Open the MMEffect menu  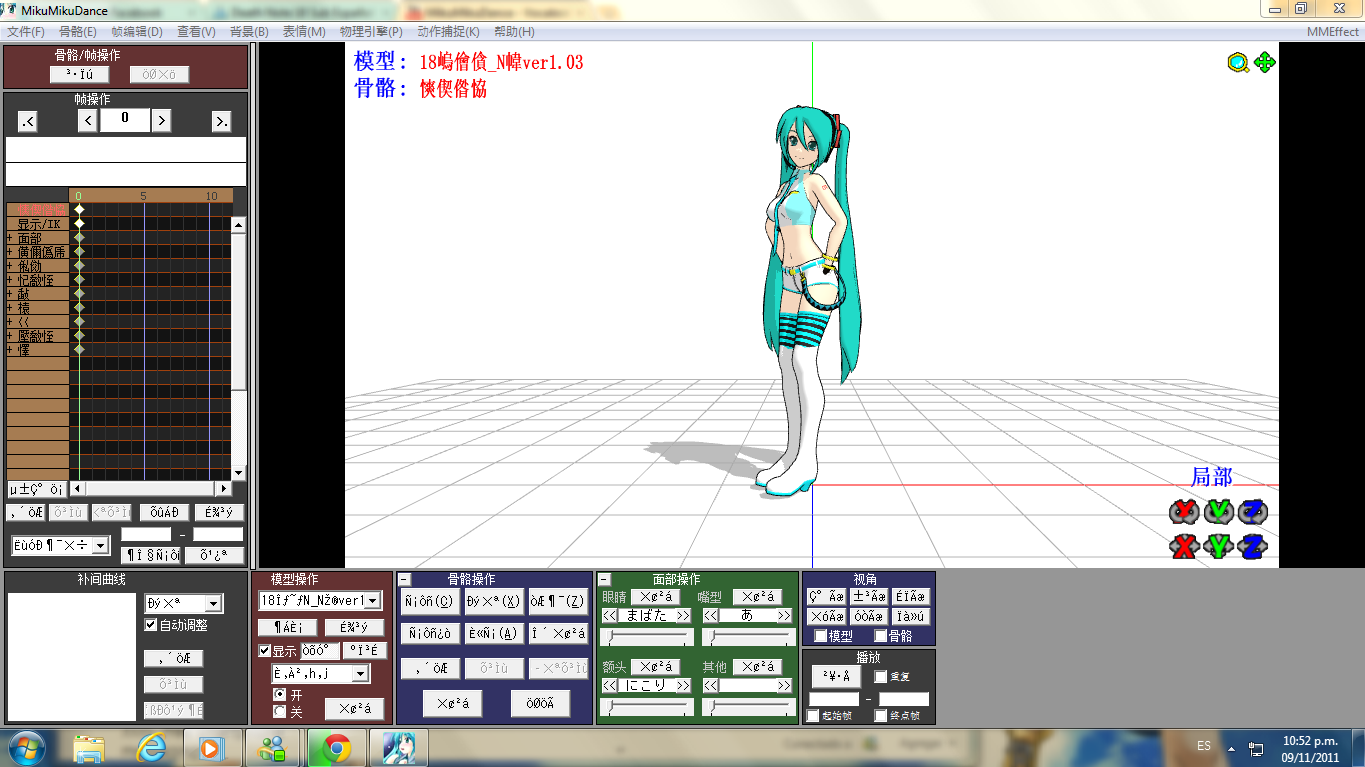click(x=1333, y=32)
